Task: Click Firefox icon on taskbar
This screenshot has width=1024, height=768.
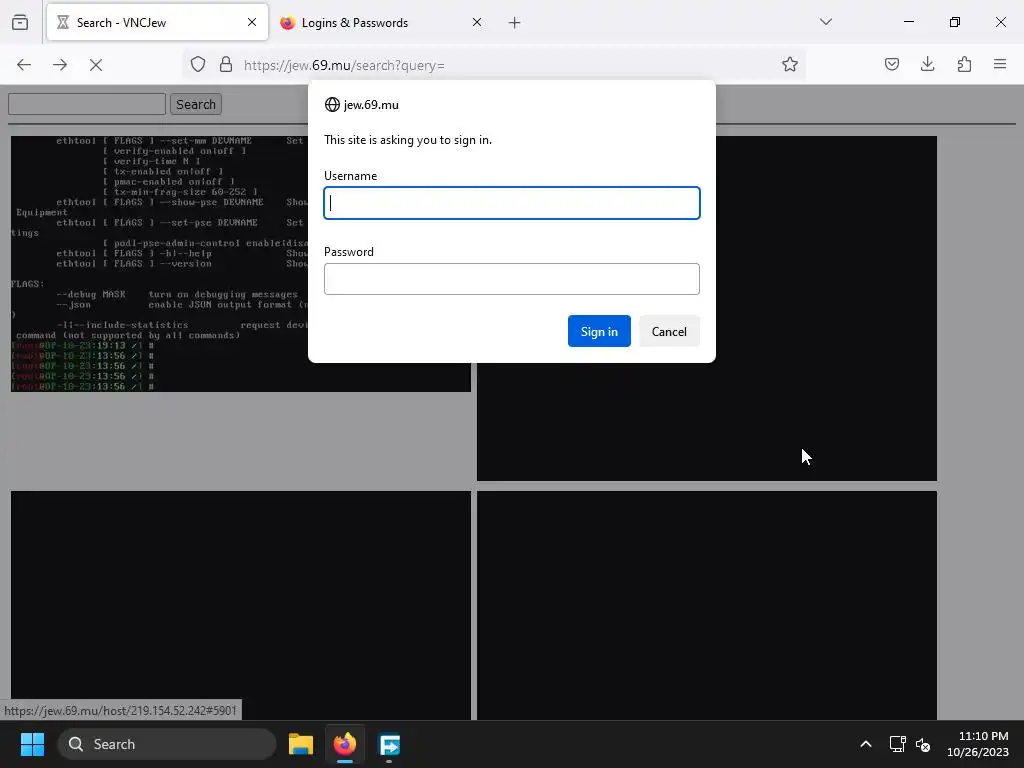Action: click(x=345, y=744)
